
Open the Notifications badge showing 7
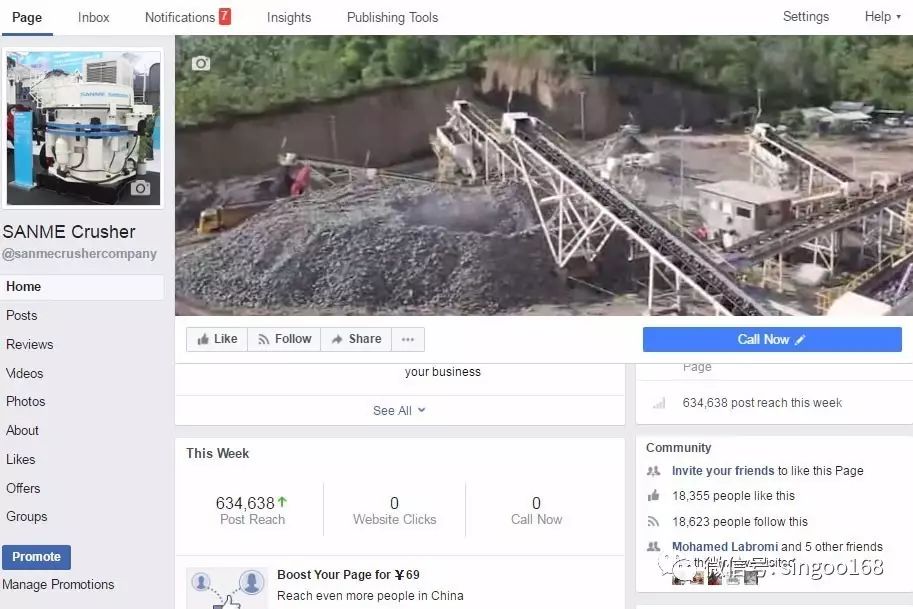[x=224, y=16]
